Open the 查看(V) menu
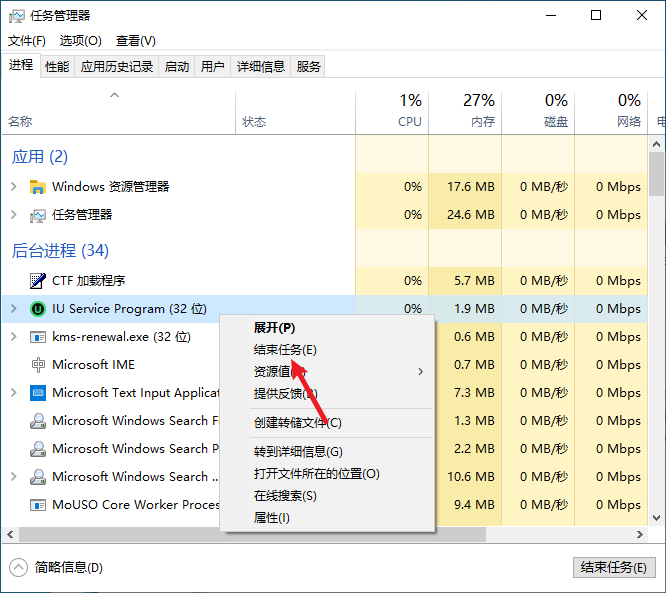 coord(136,41)
